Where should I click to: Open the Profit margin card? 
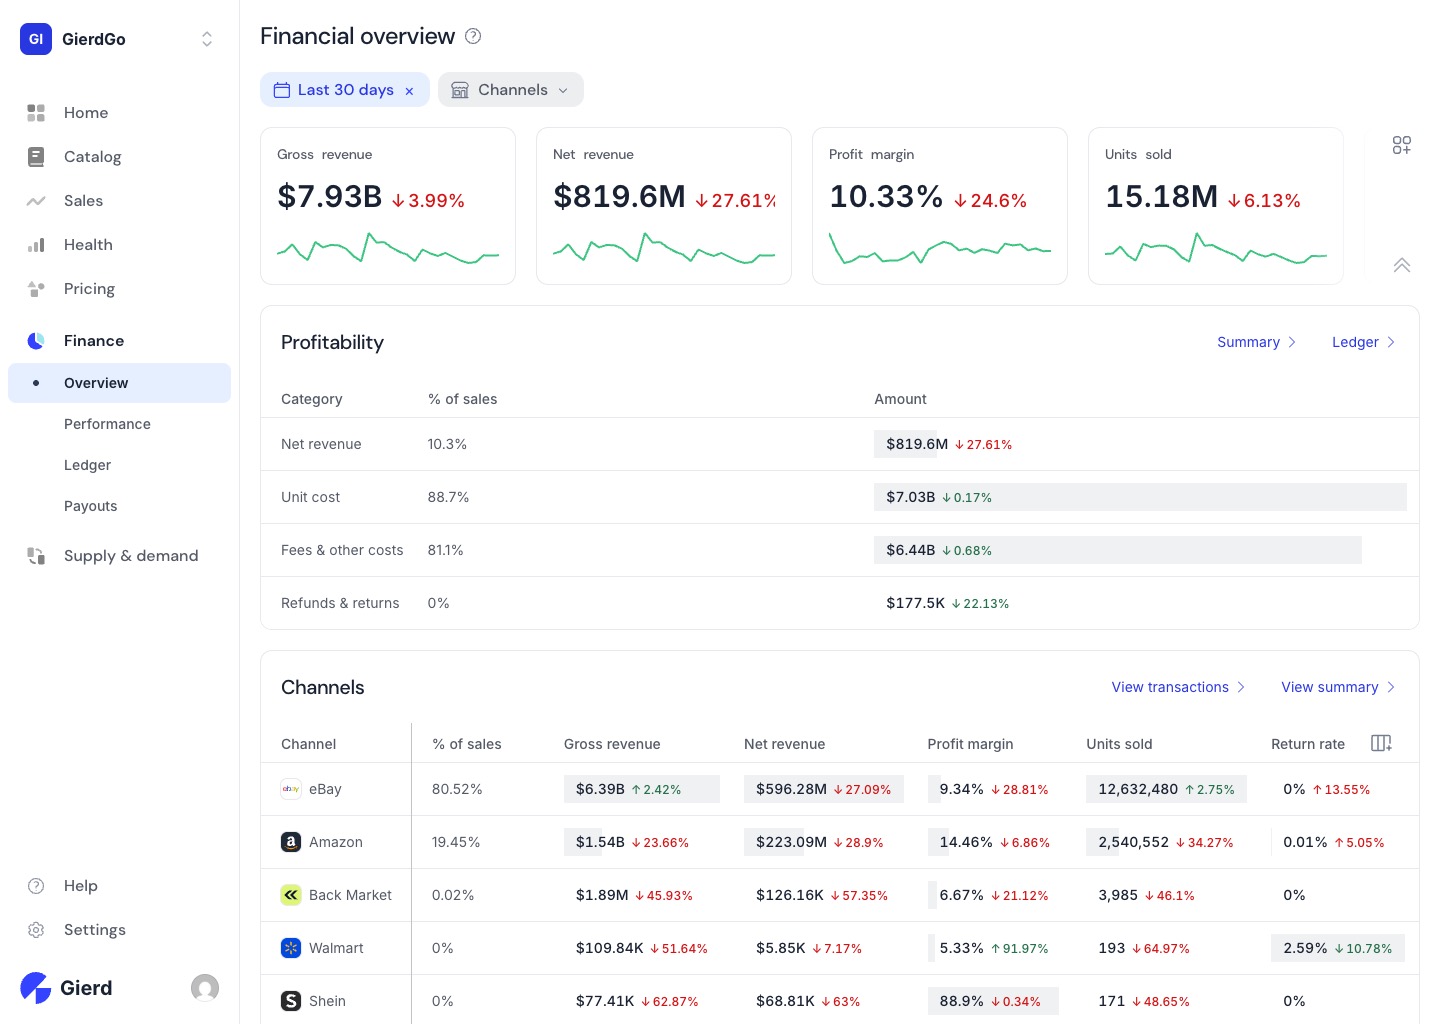(x=940, y=206)
